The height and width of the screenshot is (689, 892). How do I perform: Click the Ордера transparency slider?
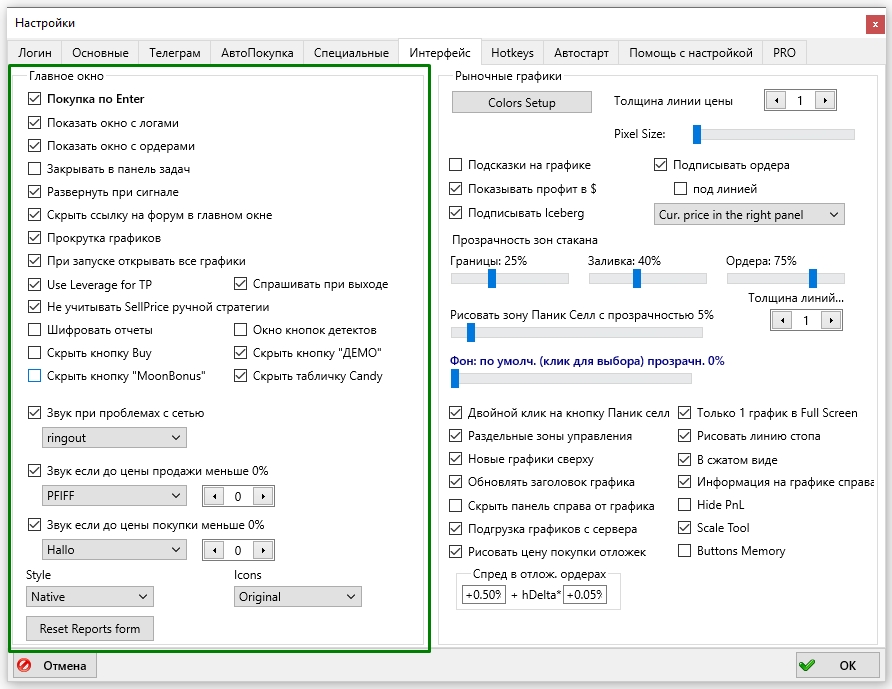point(786,278)
